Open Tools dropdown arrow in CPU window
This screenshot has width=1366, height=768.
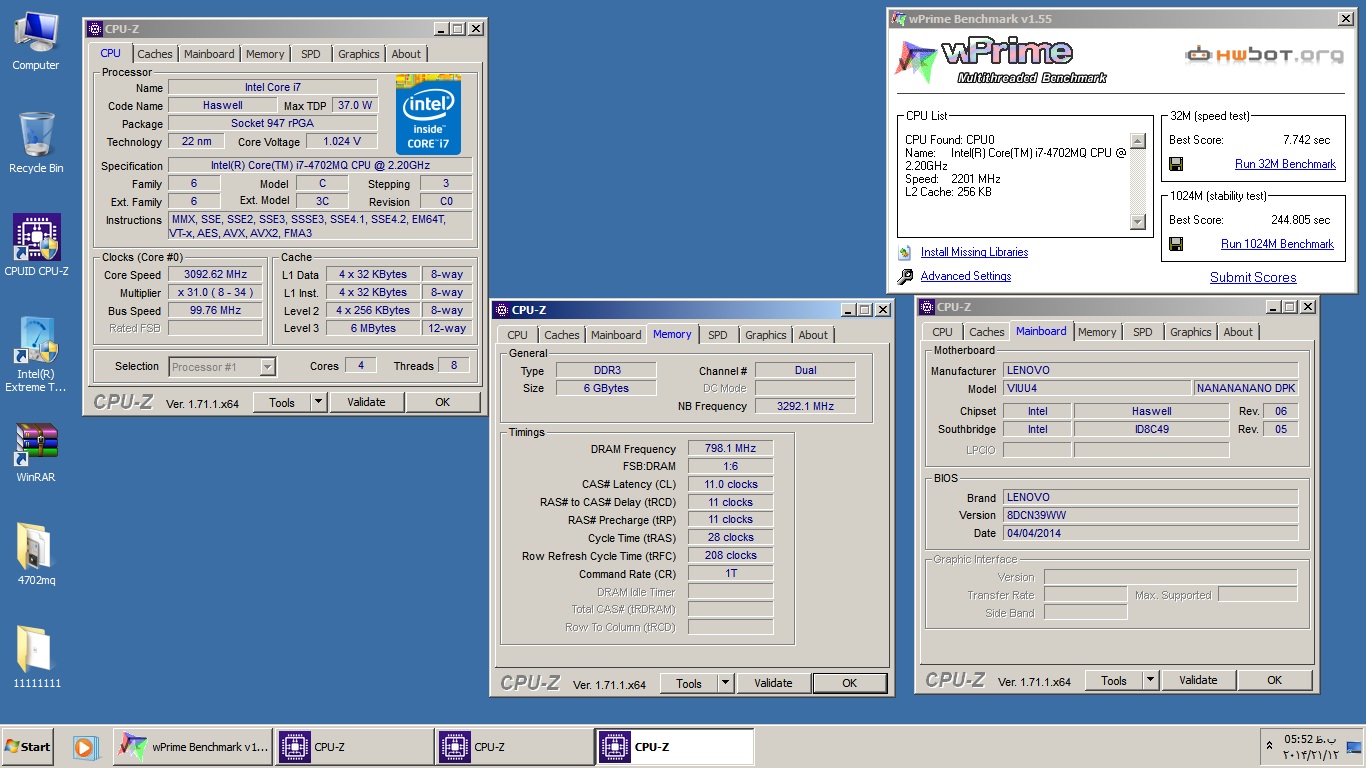click(x=318, y=402)
